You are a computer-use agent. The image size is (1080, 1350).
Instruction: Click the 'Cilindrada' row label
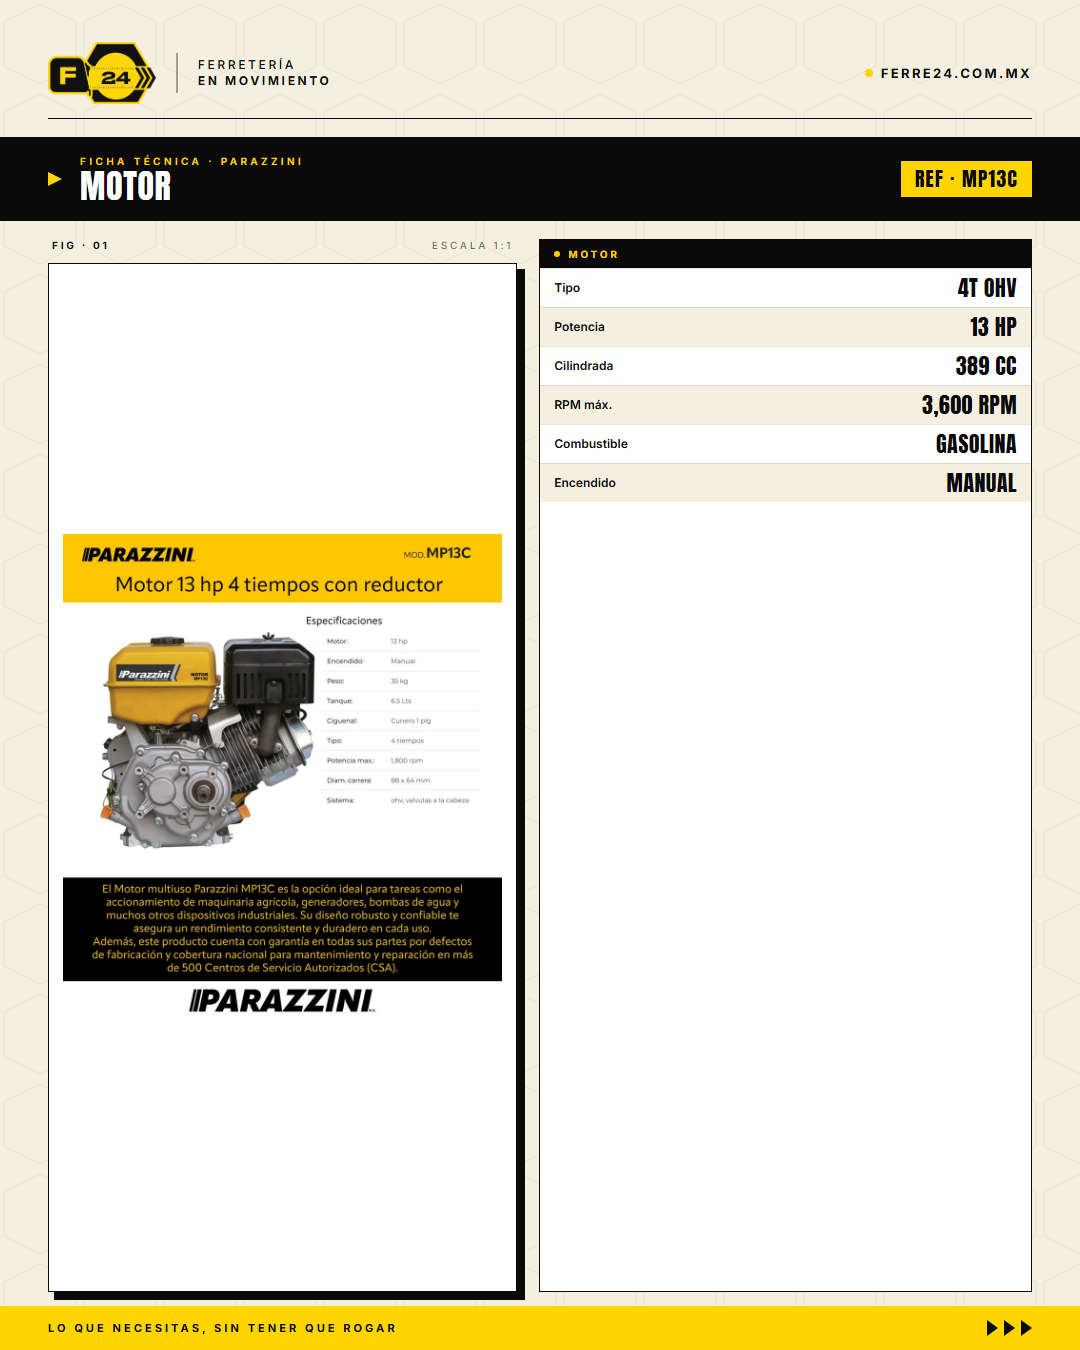coord(584,366)
